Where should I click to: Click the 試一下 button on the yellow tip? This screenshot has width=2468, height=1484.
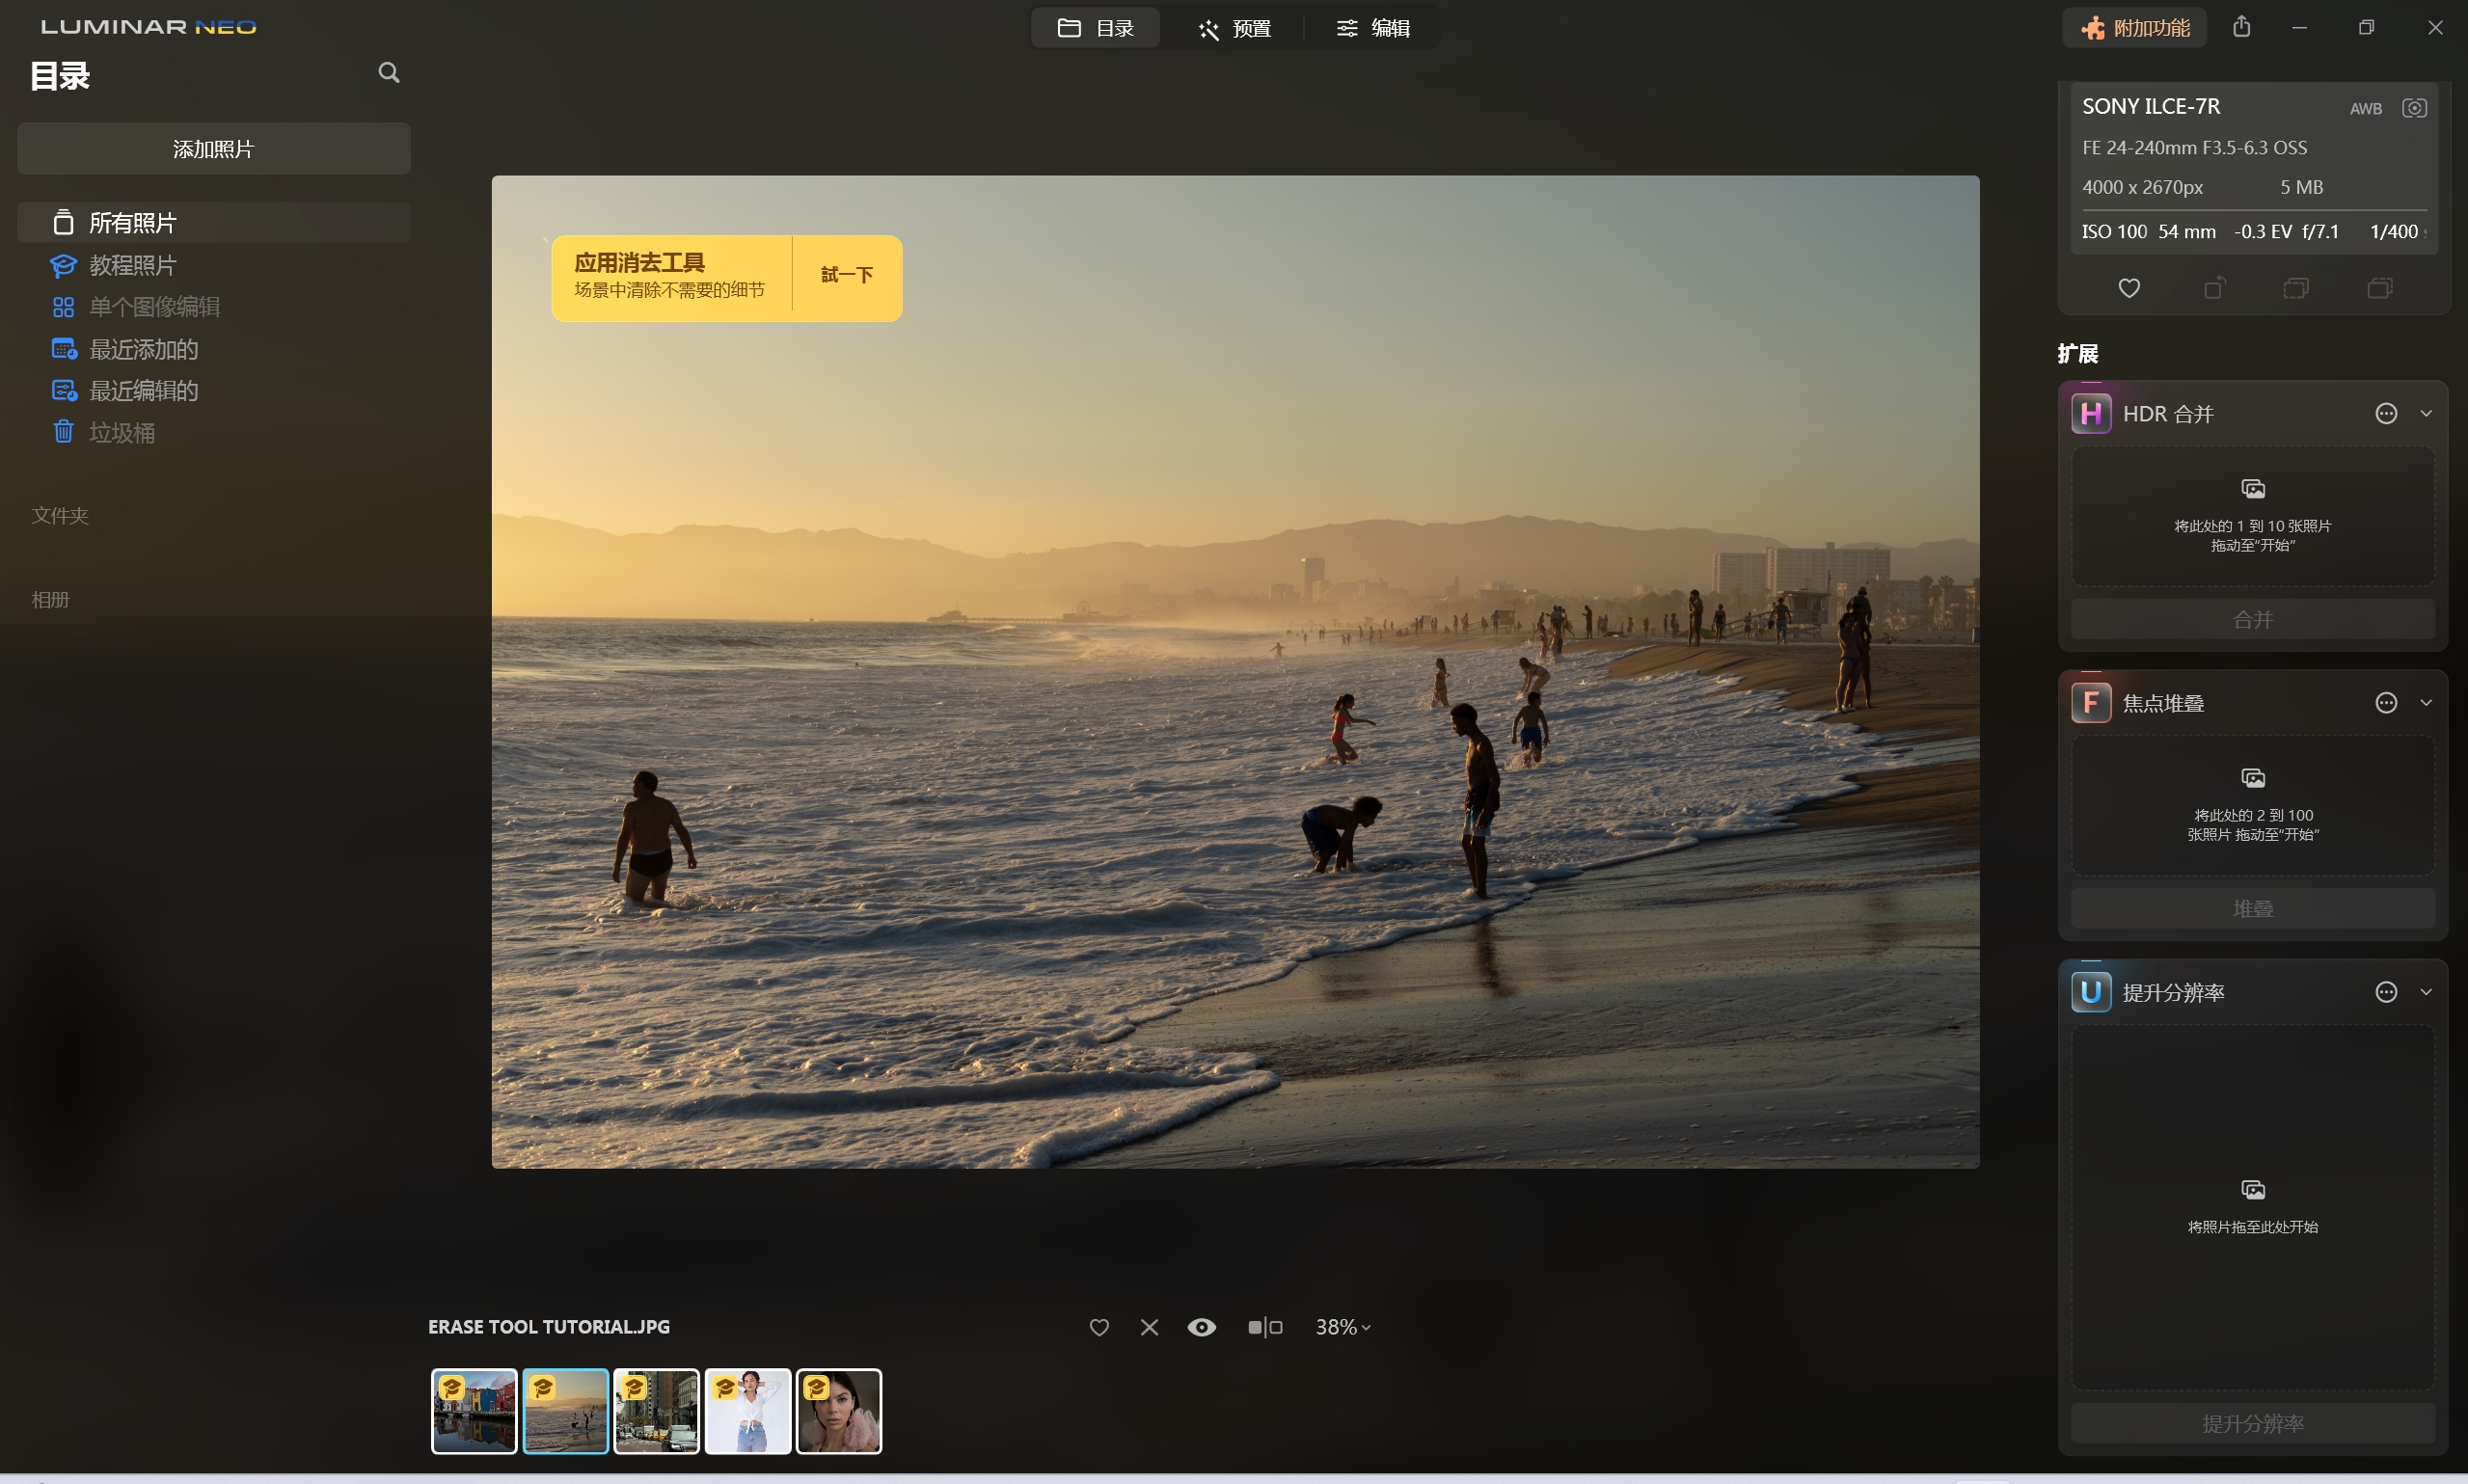coord(846,275)
